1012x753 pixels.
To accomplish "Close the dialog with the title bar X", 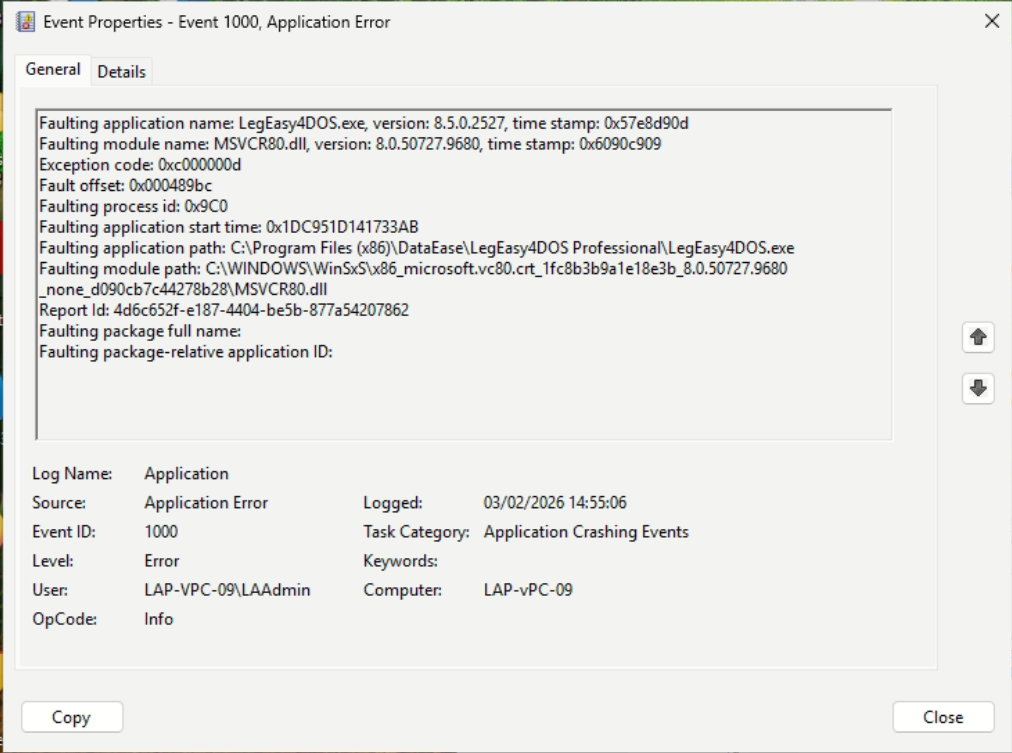I will click(x=991, y=21).
